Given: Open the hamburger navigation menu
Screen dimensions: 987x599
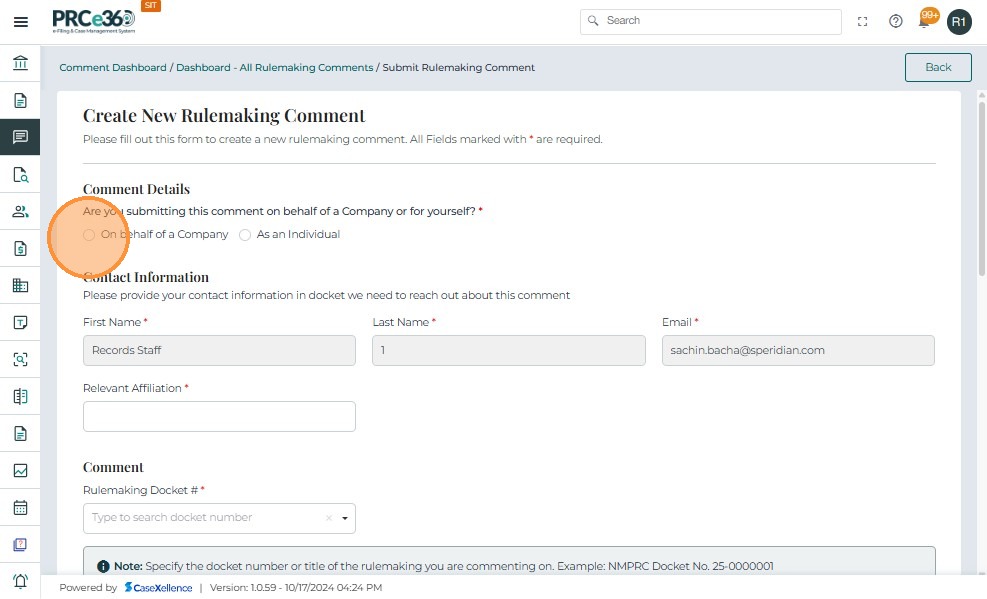Looking at the screenshot, I should (20, 22).
